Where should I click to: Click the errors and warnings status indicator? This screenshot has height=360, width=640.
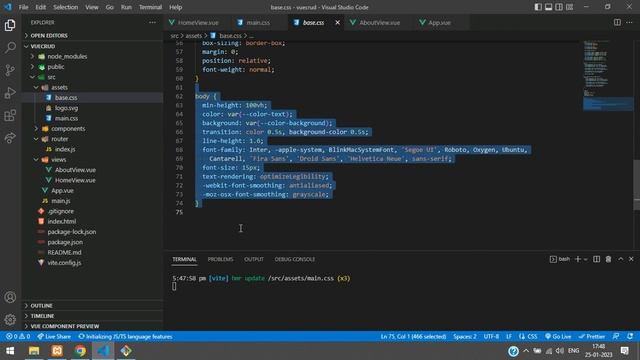pos(18,336)
